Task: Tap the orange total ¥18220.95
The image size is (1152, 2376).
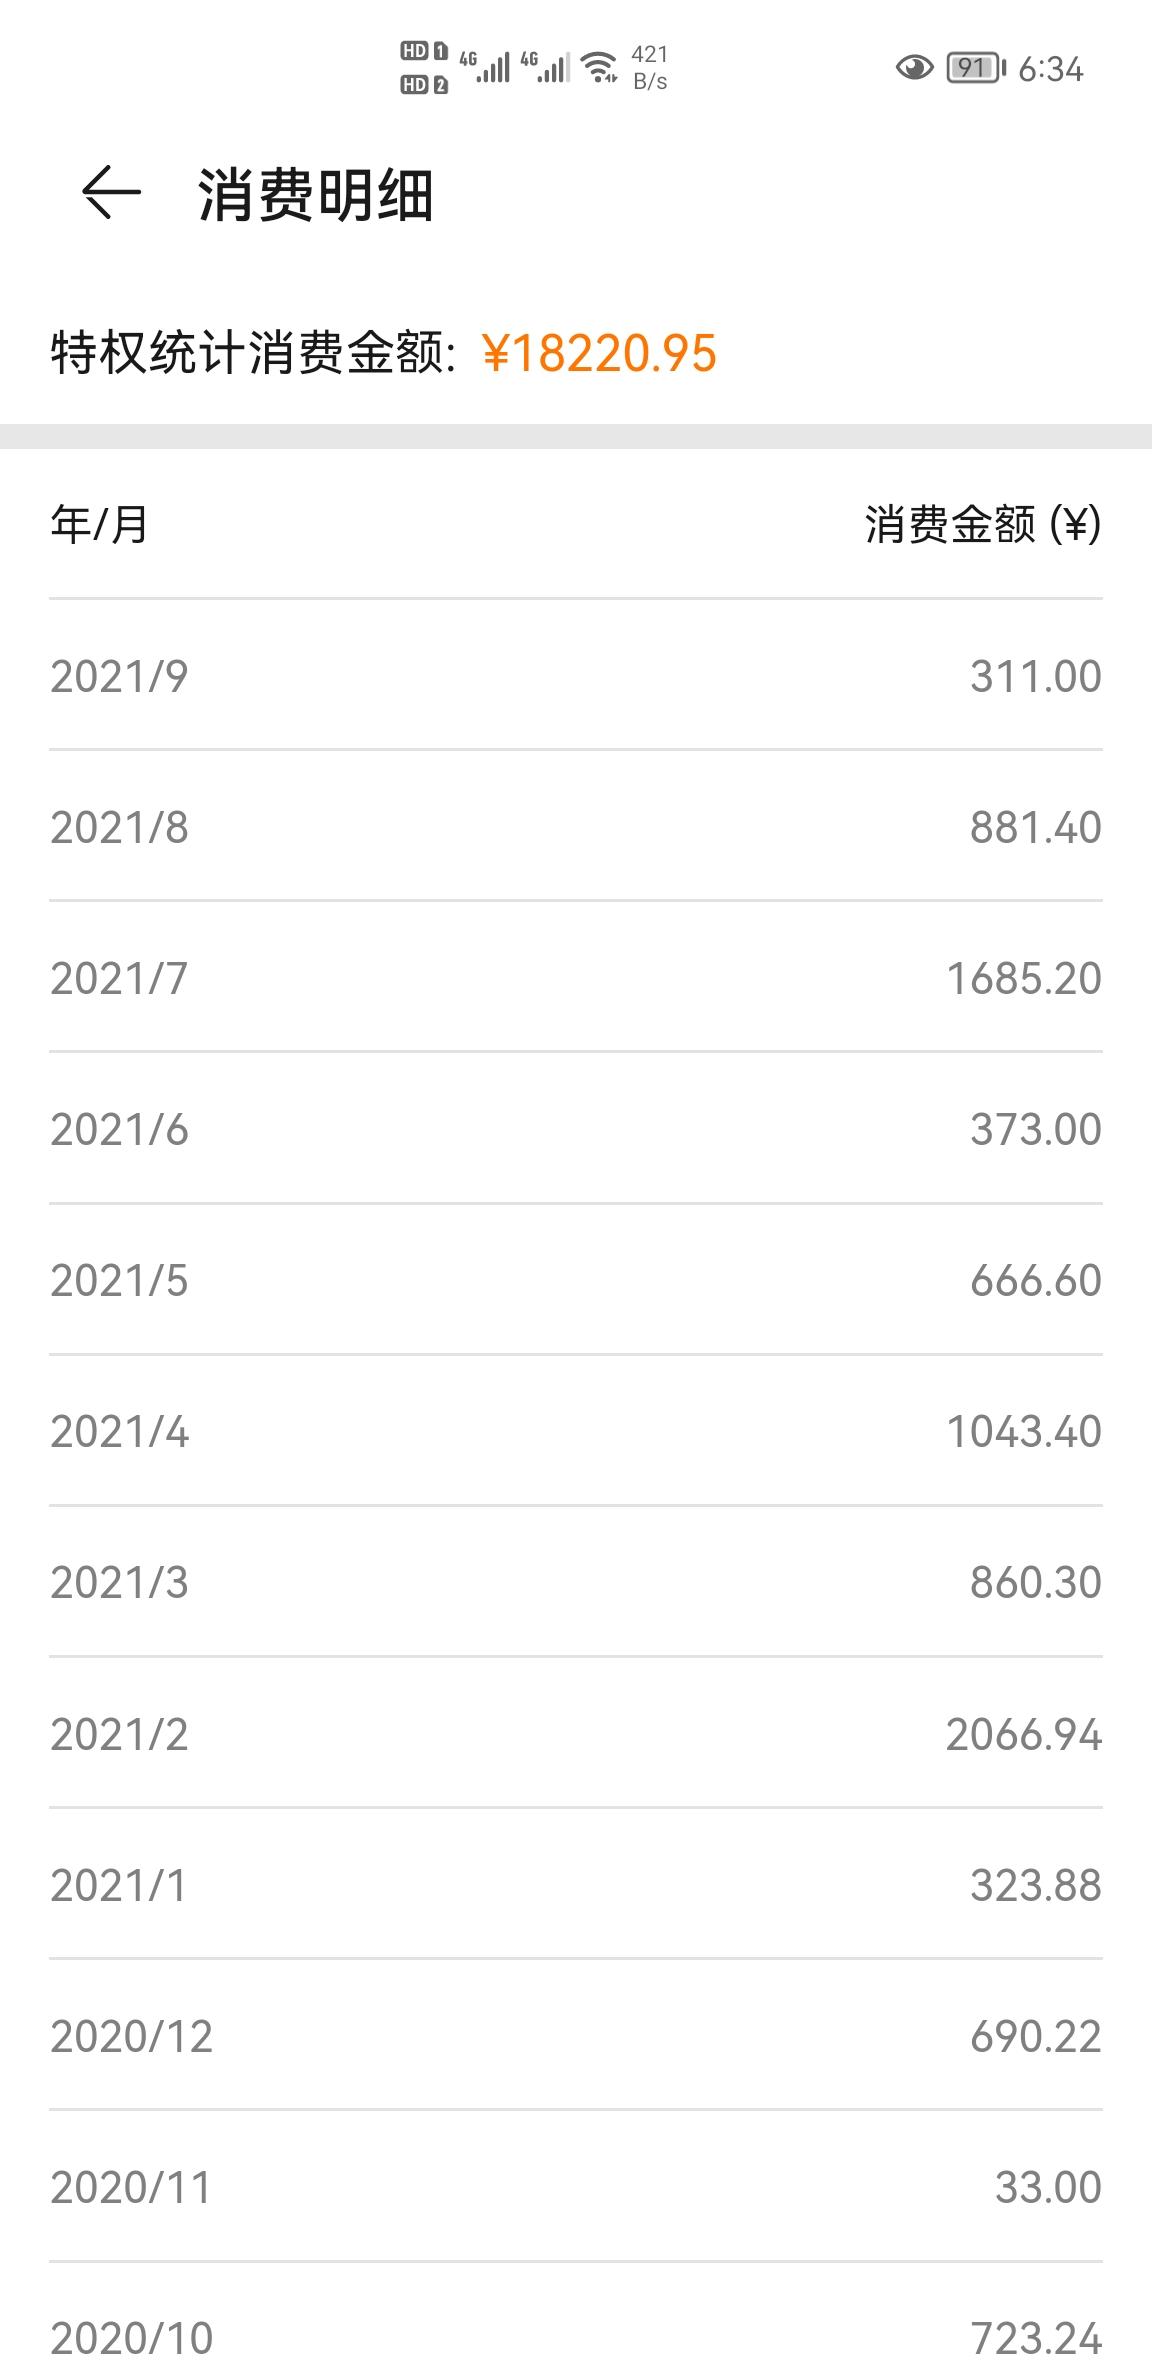Action: [599, 353]
